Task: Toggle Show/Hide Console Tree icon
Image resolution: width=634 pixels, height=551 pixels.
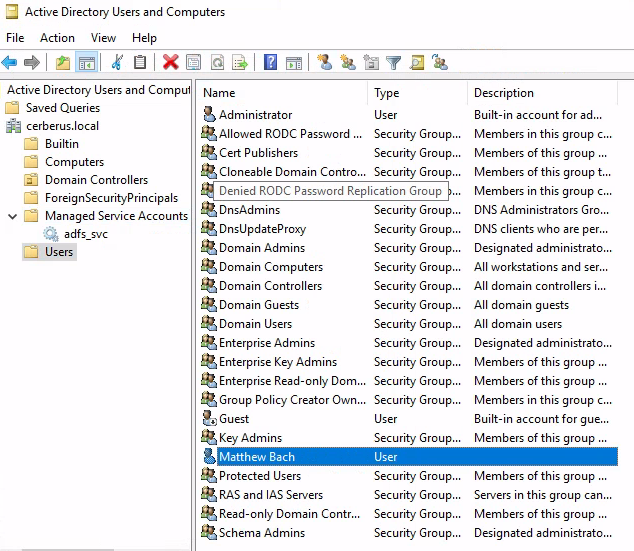Action: [87, 63]
